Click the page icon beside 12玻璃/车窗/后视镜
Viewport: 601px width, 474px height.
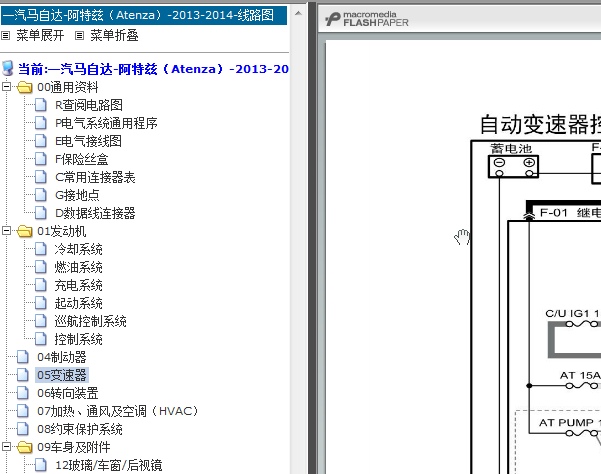(x=41, y=465)
